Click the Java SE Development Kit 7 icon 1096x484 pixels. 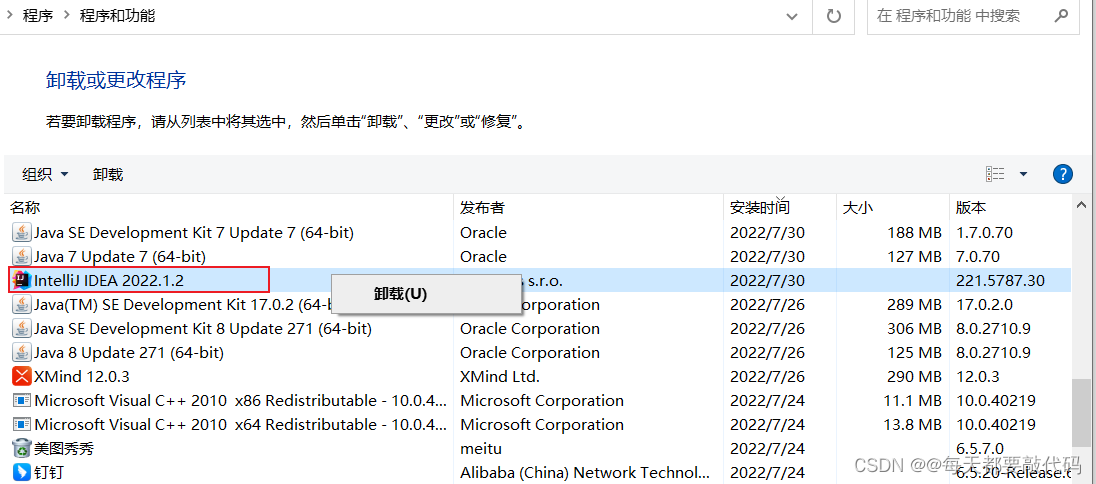(22, 232)
